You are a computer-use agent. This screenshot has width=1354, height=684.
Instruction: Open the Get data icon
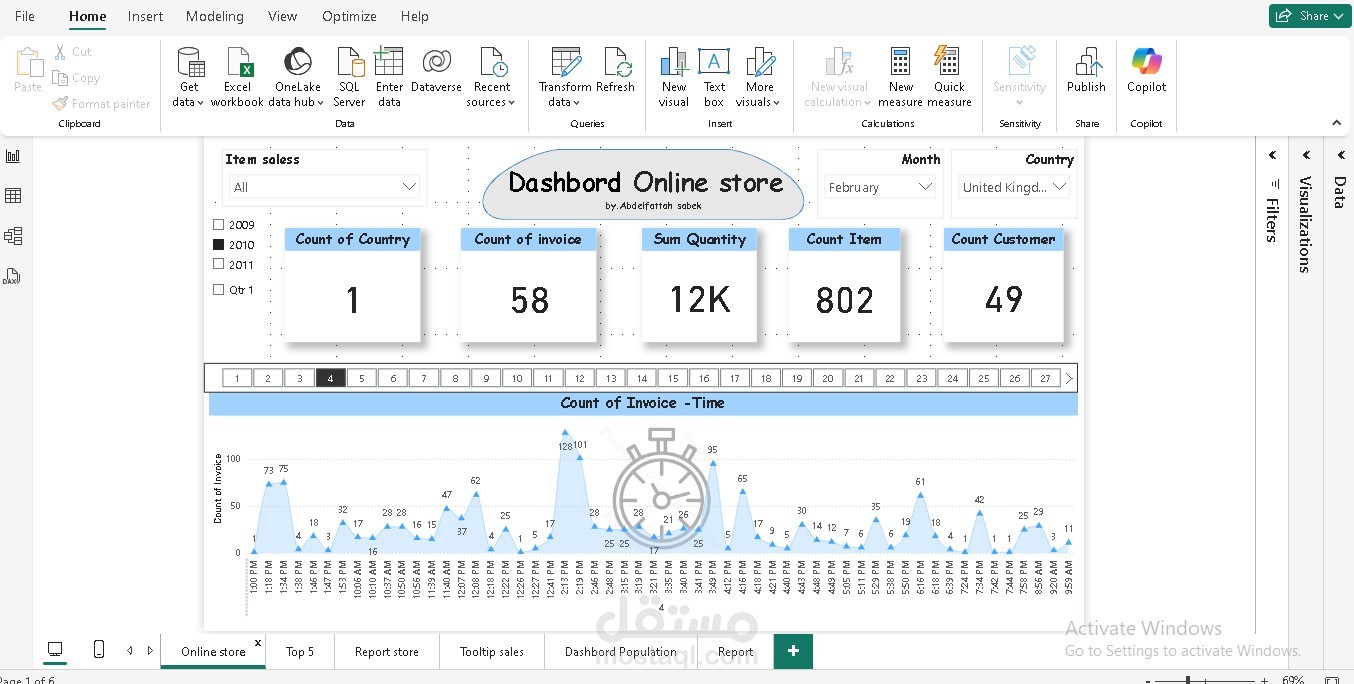189,63
